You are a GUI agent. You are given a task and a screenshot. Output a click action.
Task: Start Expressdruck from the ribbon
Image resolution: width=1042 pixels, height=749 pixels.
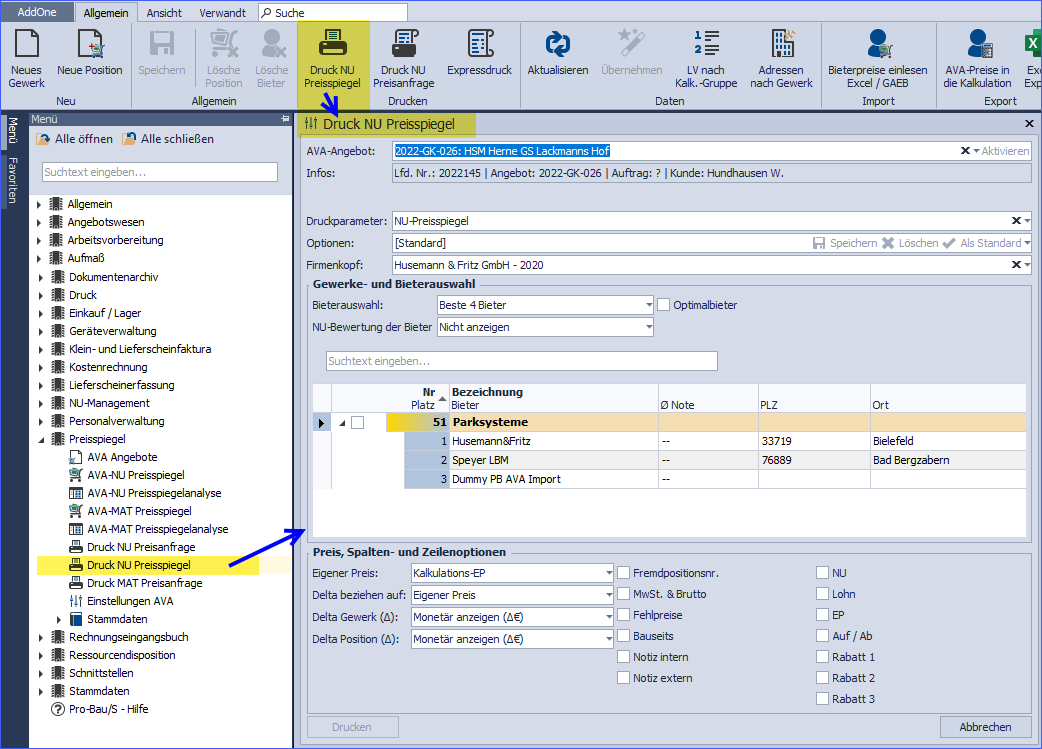[x=479, y=45]
